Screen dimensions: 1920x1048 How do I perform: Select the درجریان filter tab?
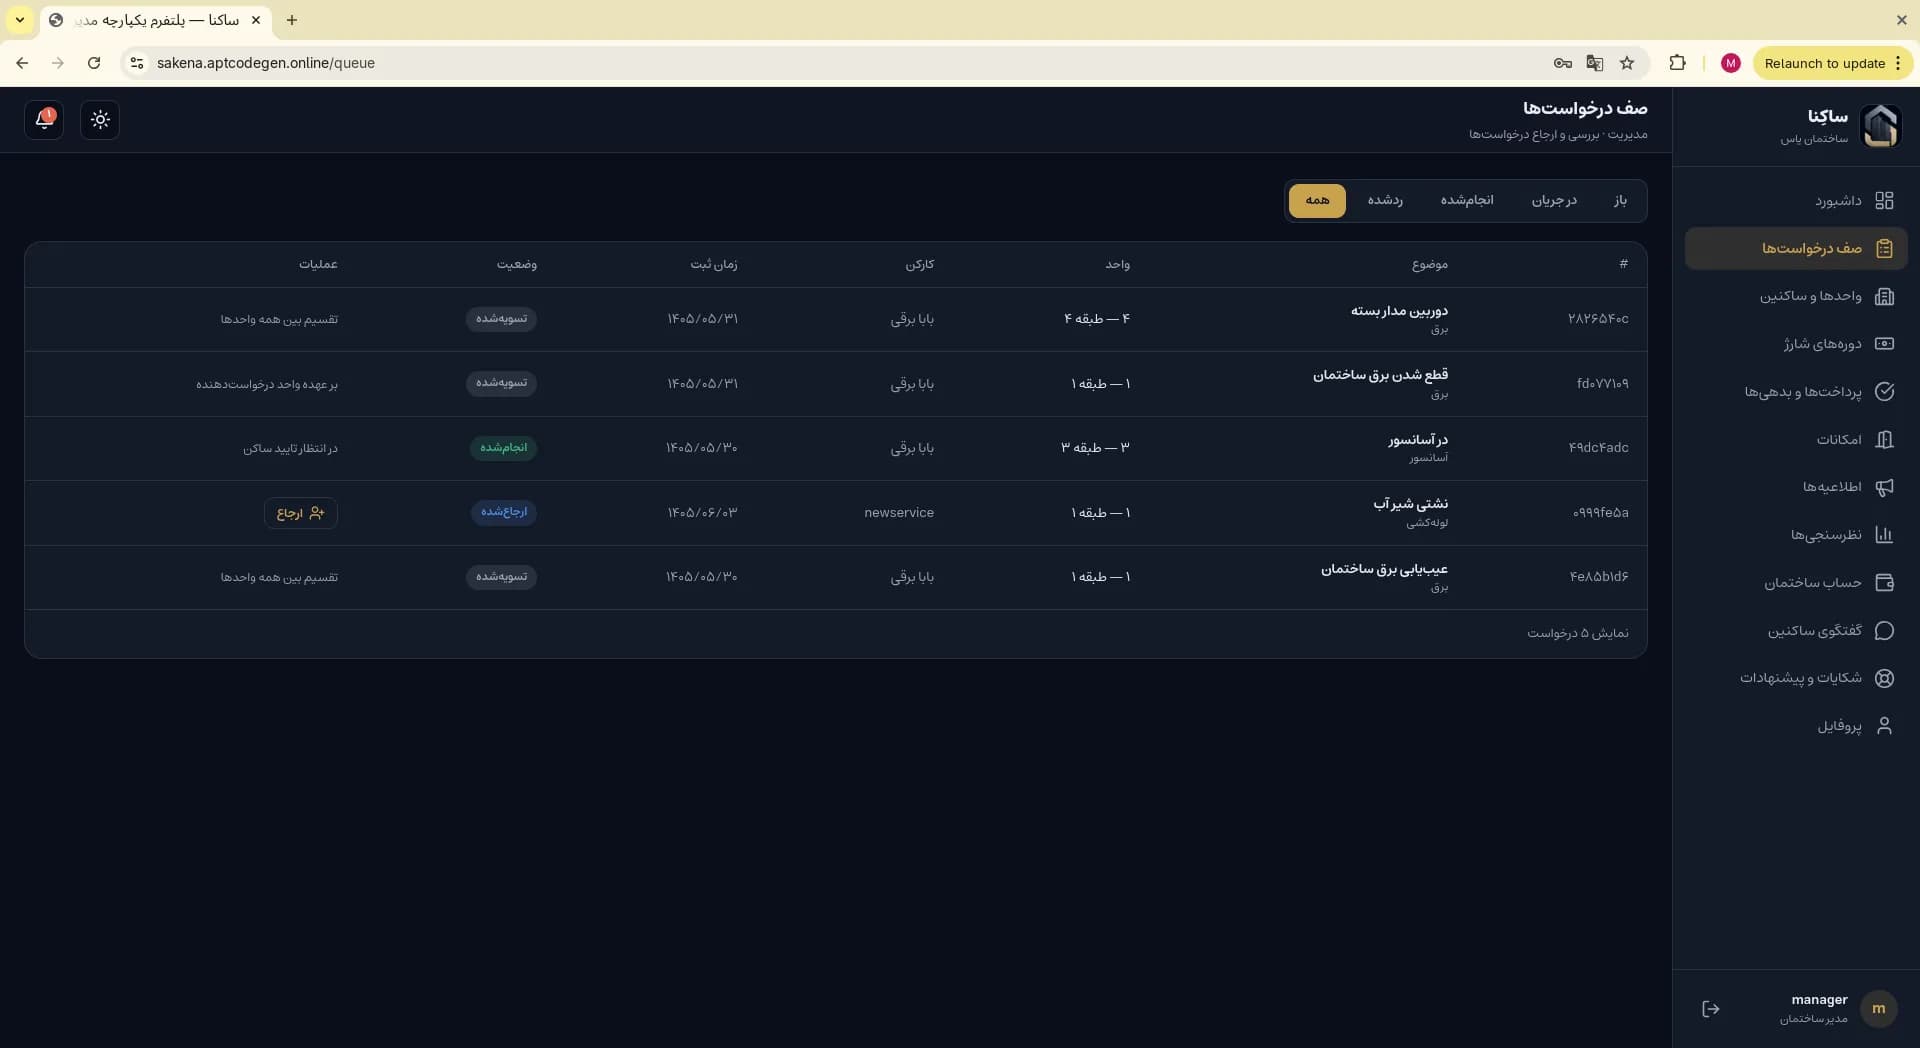coord(1554,201)
